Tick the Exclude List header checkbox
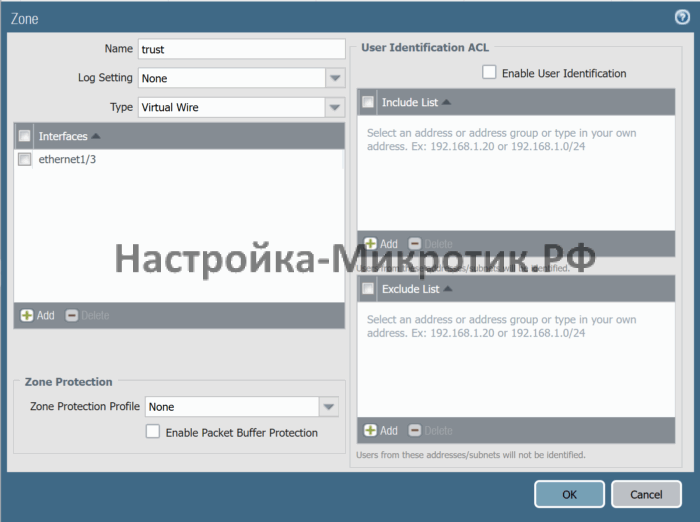Viewport: 700px width, 522px height. click(x=368, y=289)
